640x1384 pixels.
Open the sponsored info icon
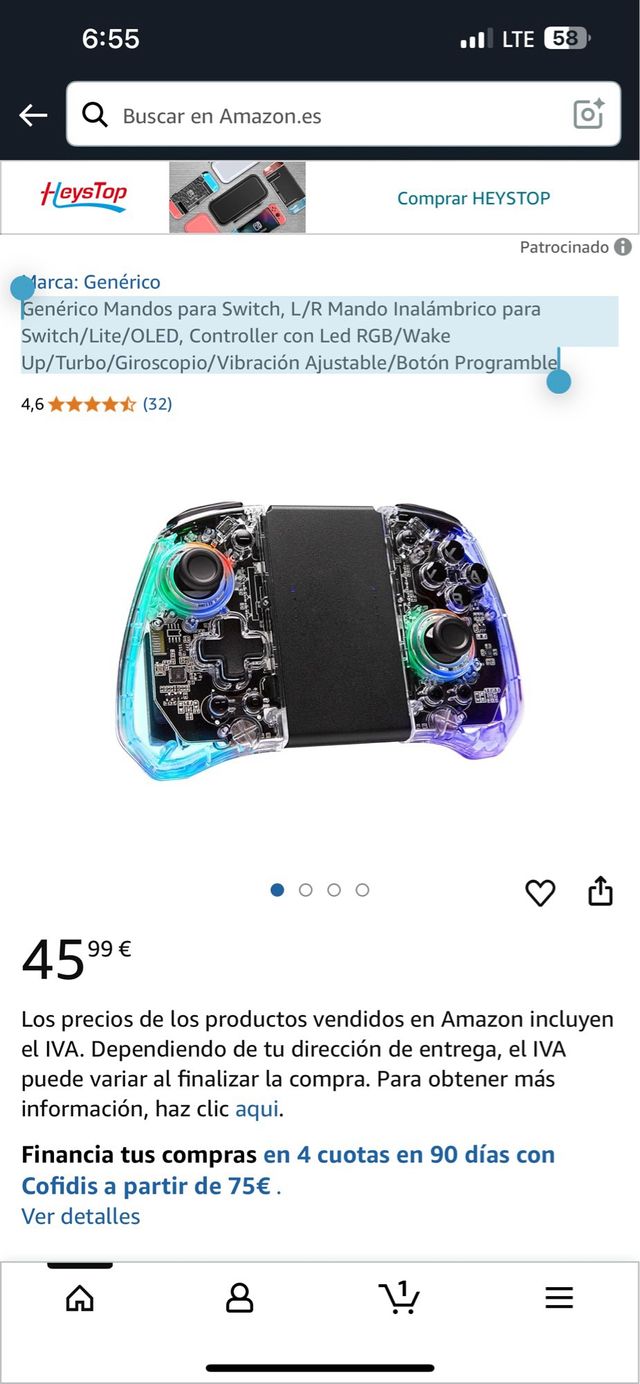(x=623, y=247)
